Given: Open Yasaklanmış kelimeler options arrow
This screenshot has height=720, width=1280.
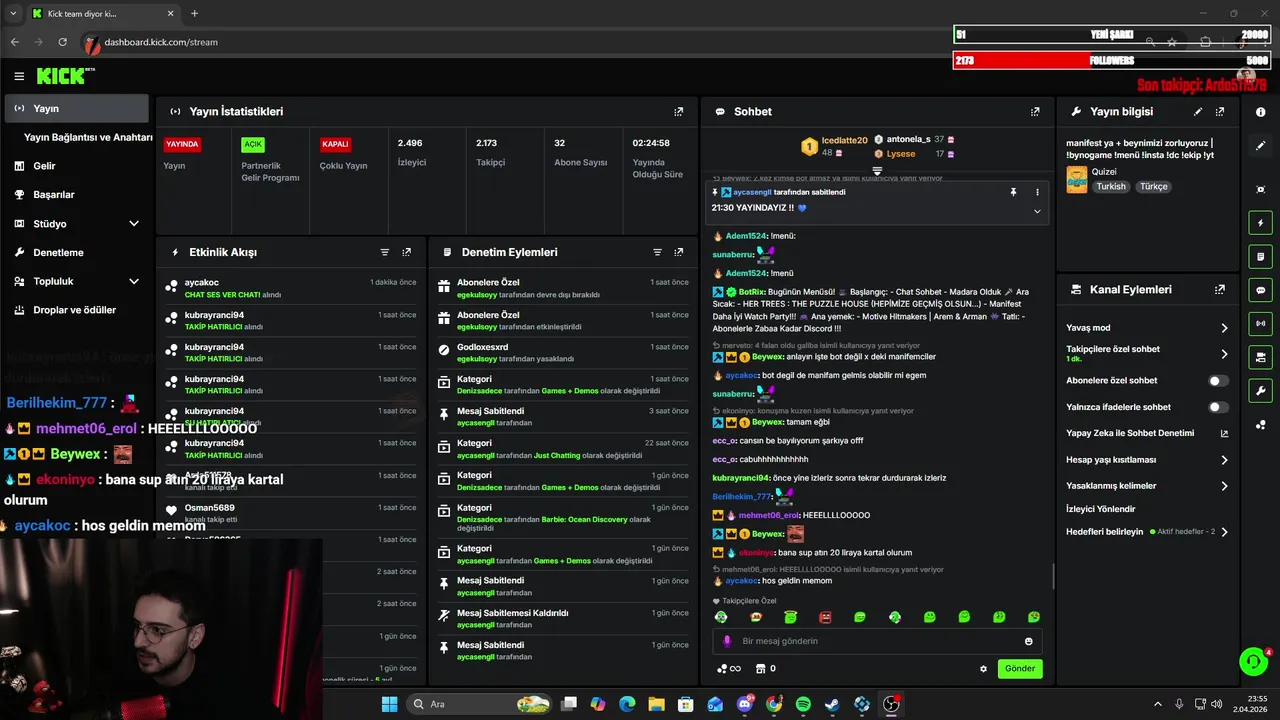Looking at the screenshot, I should [x=1224, y=486].
